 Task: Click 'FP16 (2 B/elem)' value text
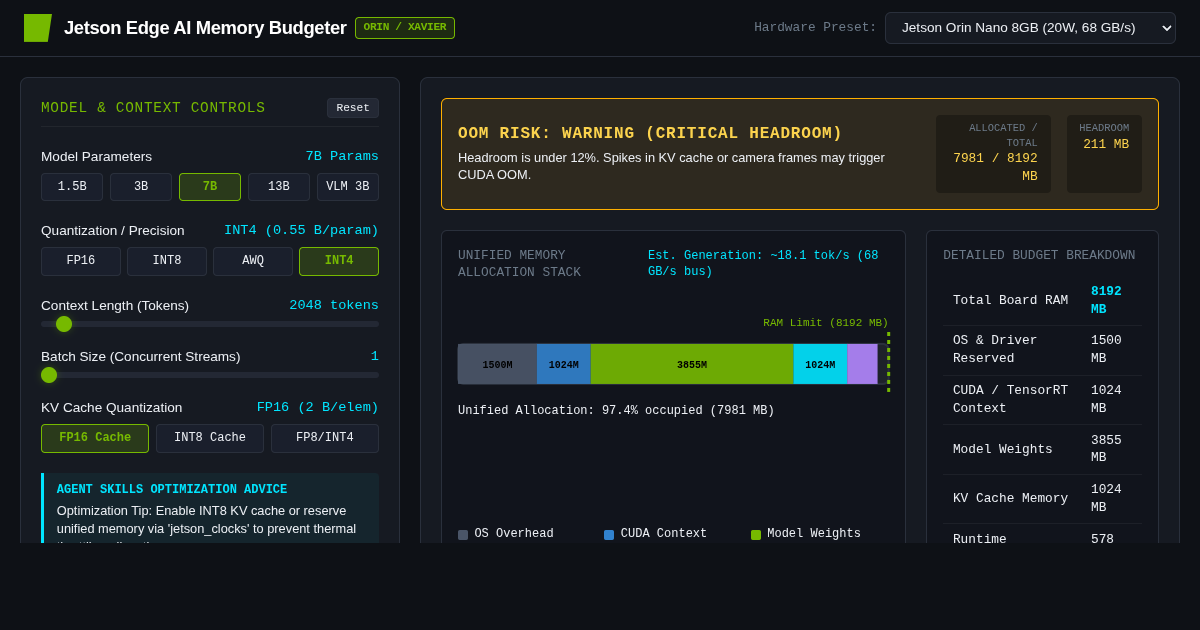point(318,407)
